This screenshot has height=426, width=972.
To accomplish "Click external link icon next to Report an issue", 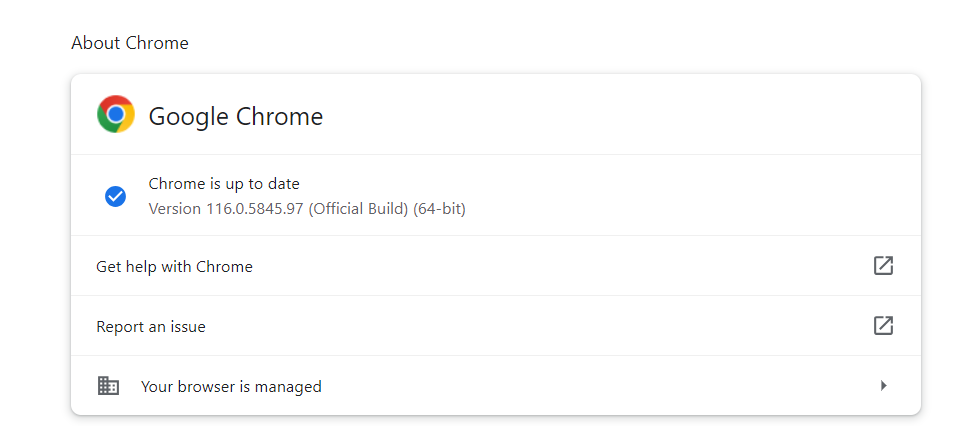I will [883, 326].
